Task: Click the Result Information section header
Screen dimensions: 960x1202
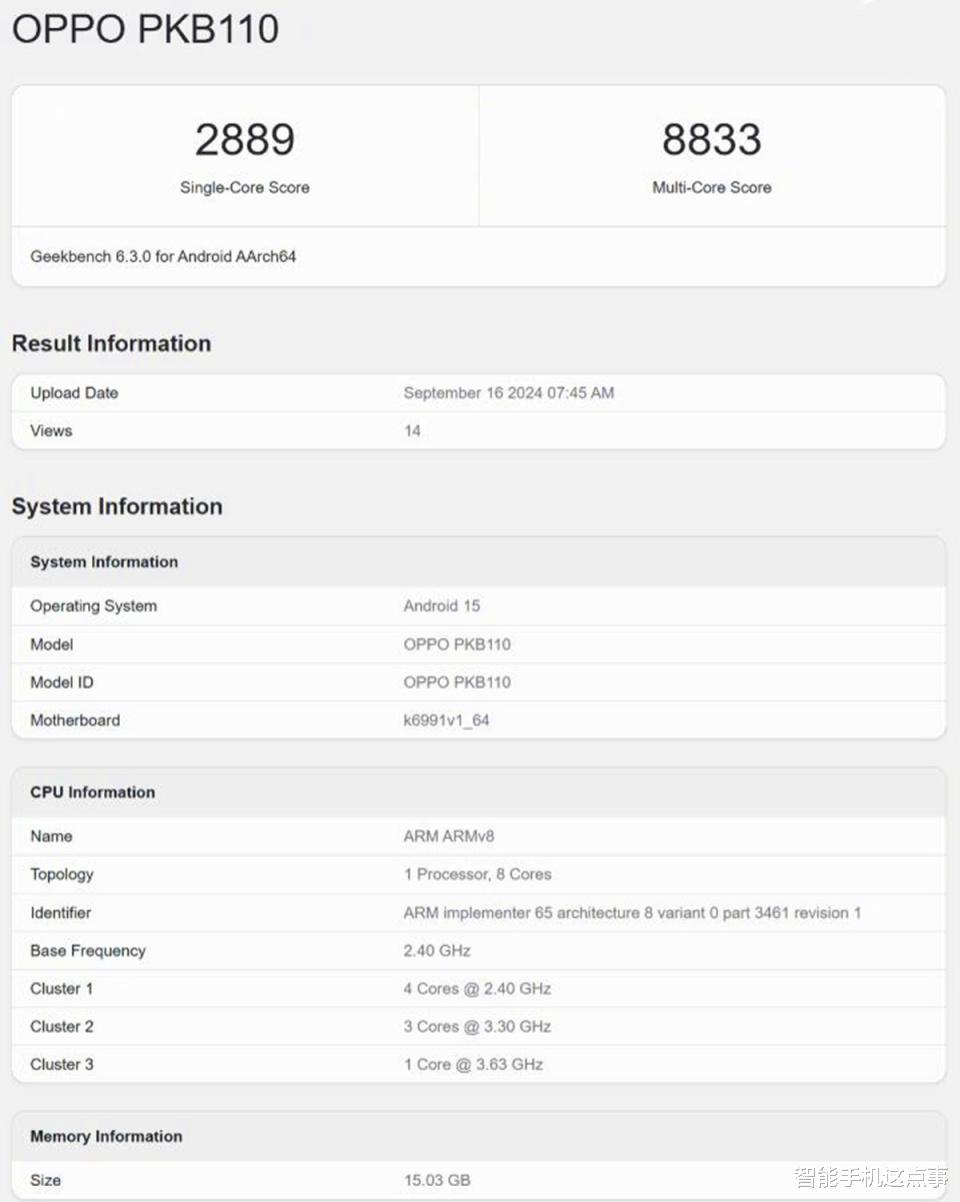Action: pos(111,343)
